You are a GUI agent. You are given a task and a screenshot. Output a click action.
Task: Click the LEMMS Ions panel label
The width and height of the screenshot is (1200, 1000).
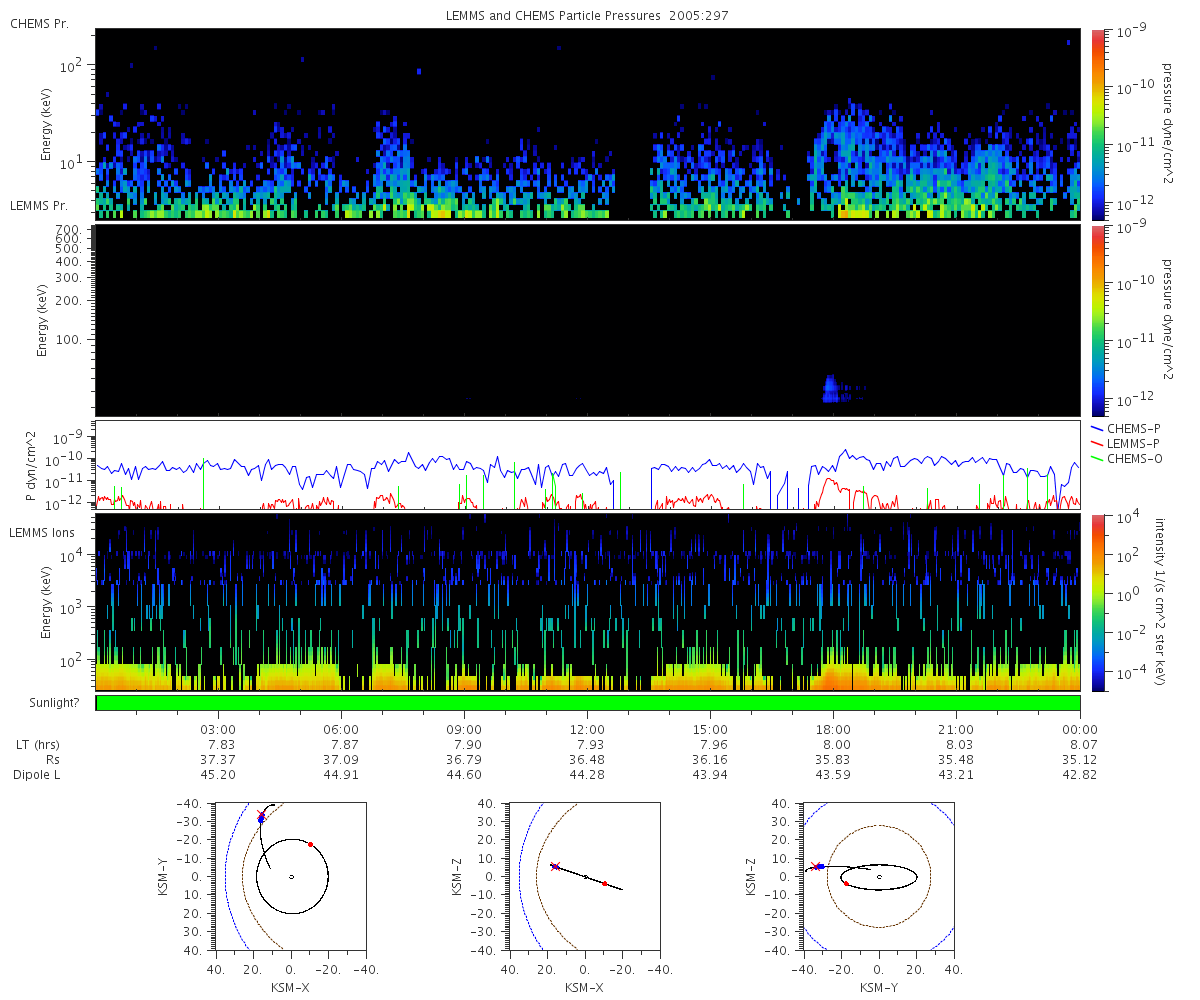tap(43, 533)
